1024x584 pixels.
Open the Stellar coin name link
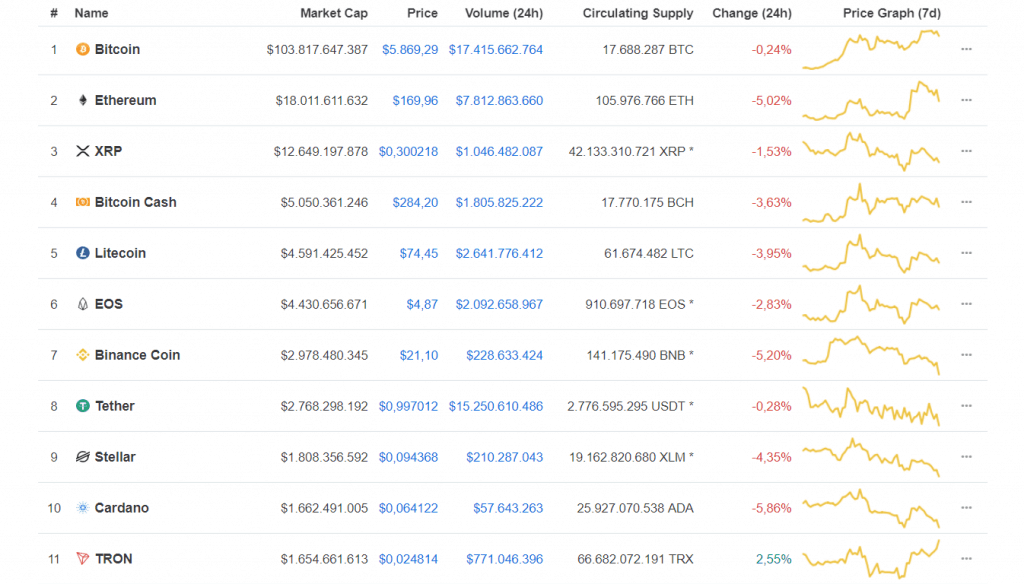[115, 457]
